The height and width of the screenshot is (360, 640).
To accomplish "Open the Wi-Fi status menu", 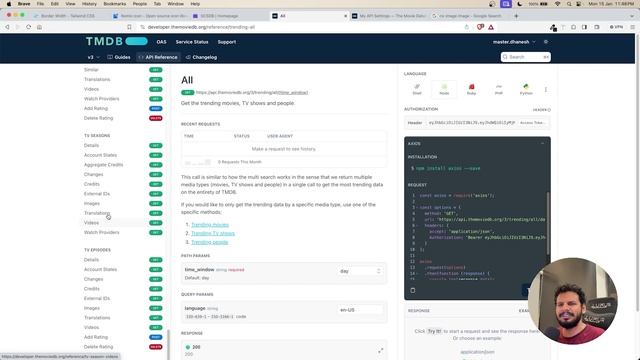I will (x=558, y=4).
